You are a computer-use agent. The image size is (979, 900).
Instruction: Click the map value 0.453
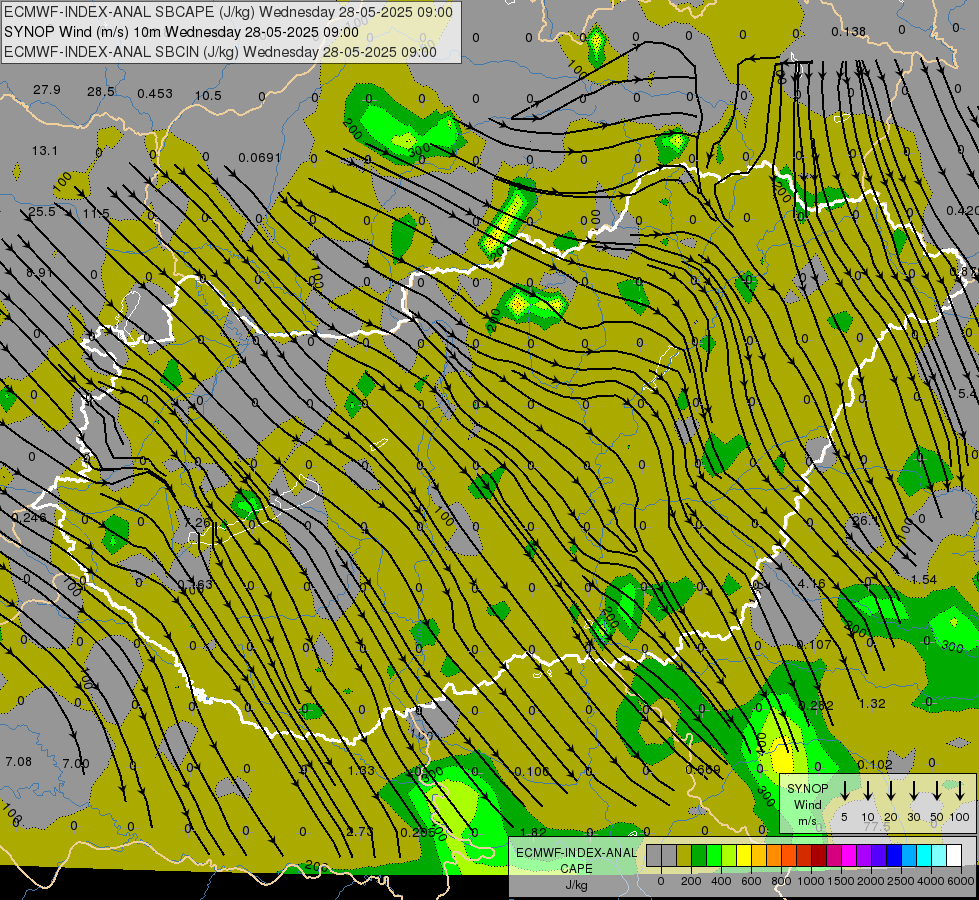point(155,94)
